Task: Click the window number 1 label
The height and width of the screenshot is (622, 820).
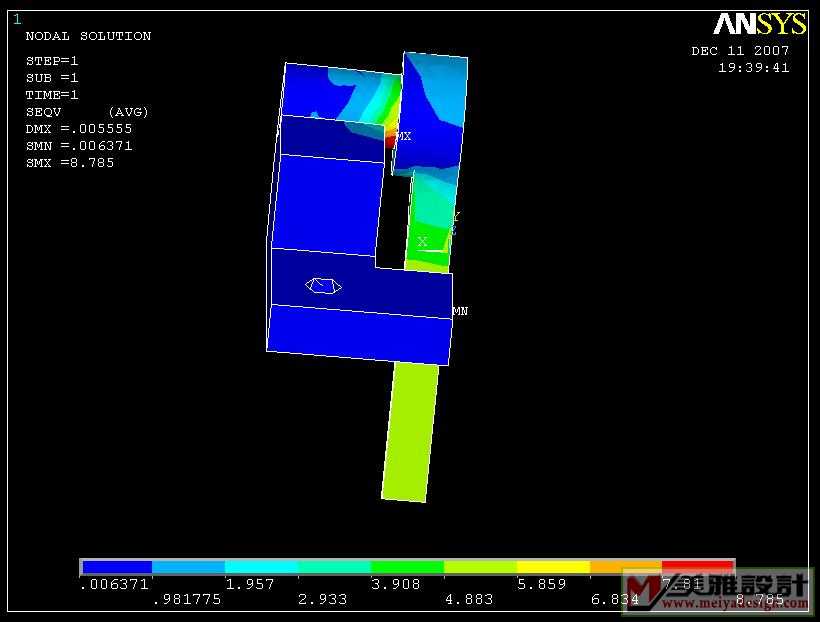Action: pos(17,18)
